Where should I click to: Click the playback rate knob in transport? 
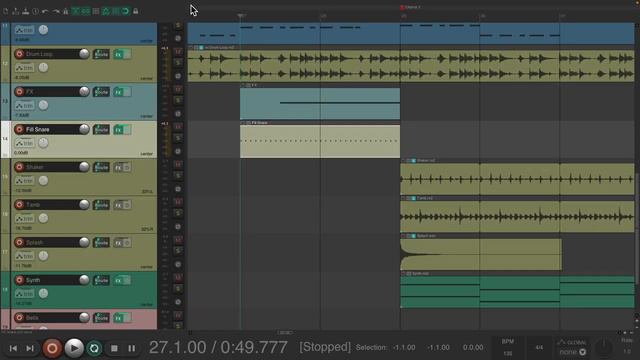pyautogui.click(x=603, y=348)
